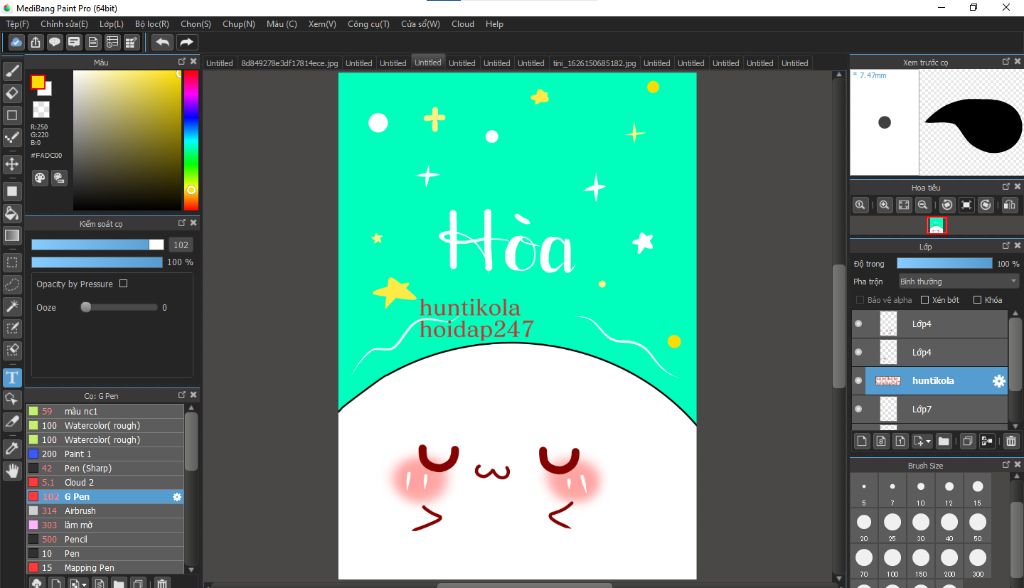Toggle the Xén bớt clipping checkbox
1024x588 pixels.
point(925,300)
